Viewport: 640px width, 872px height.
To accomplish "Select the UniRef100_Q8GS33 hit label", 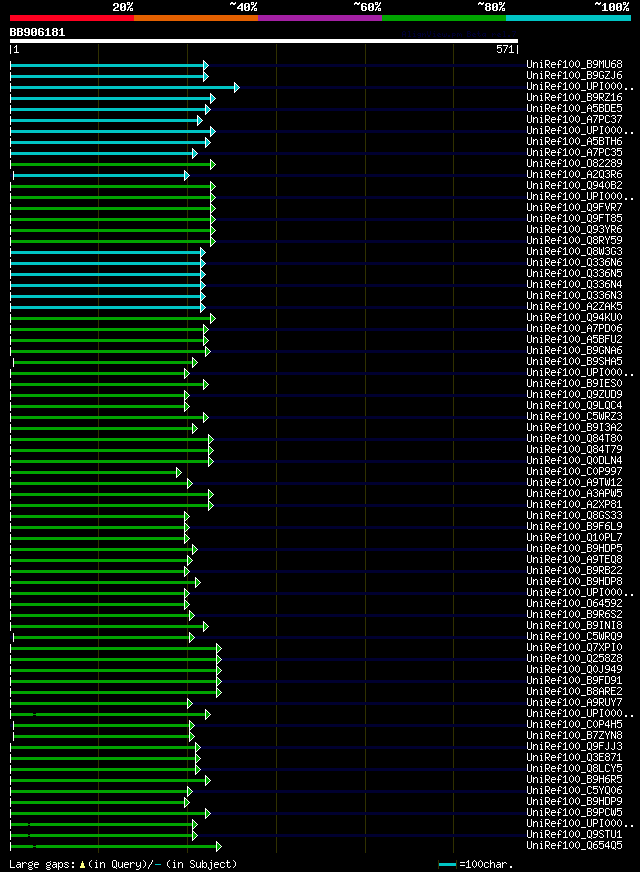I will tap(574, 515).
